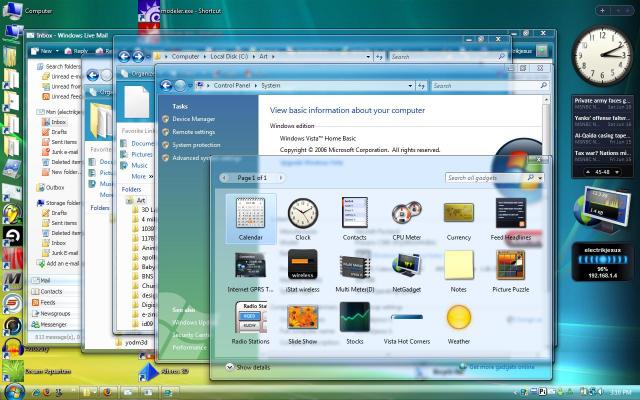Viewport: 640px width, 400px height.
Task: Select the Stocks gadget
Action: [354, 323]
